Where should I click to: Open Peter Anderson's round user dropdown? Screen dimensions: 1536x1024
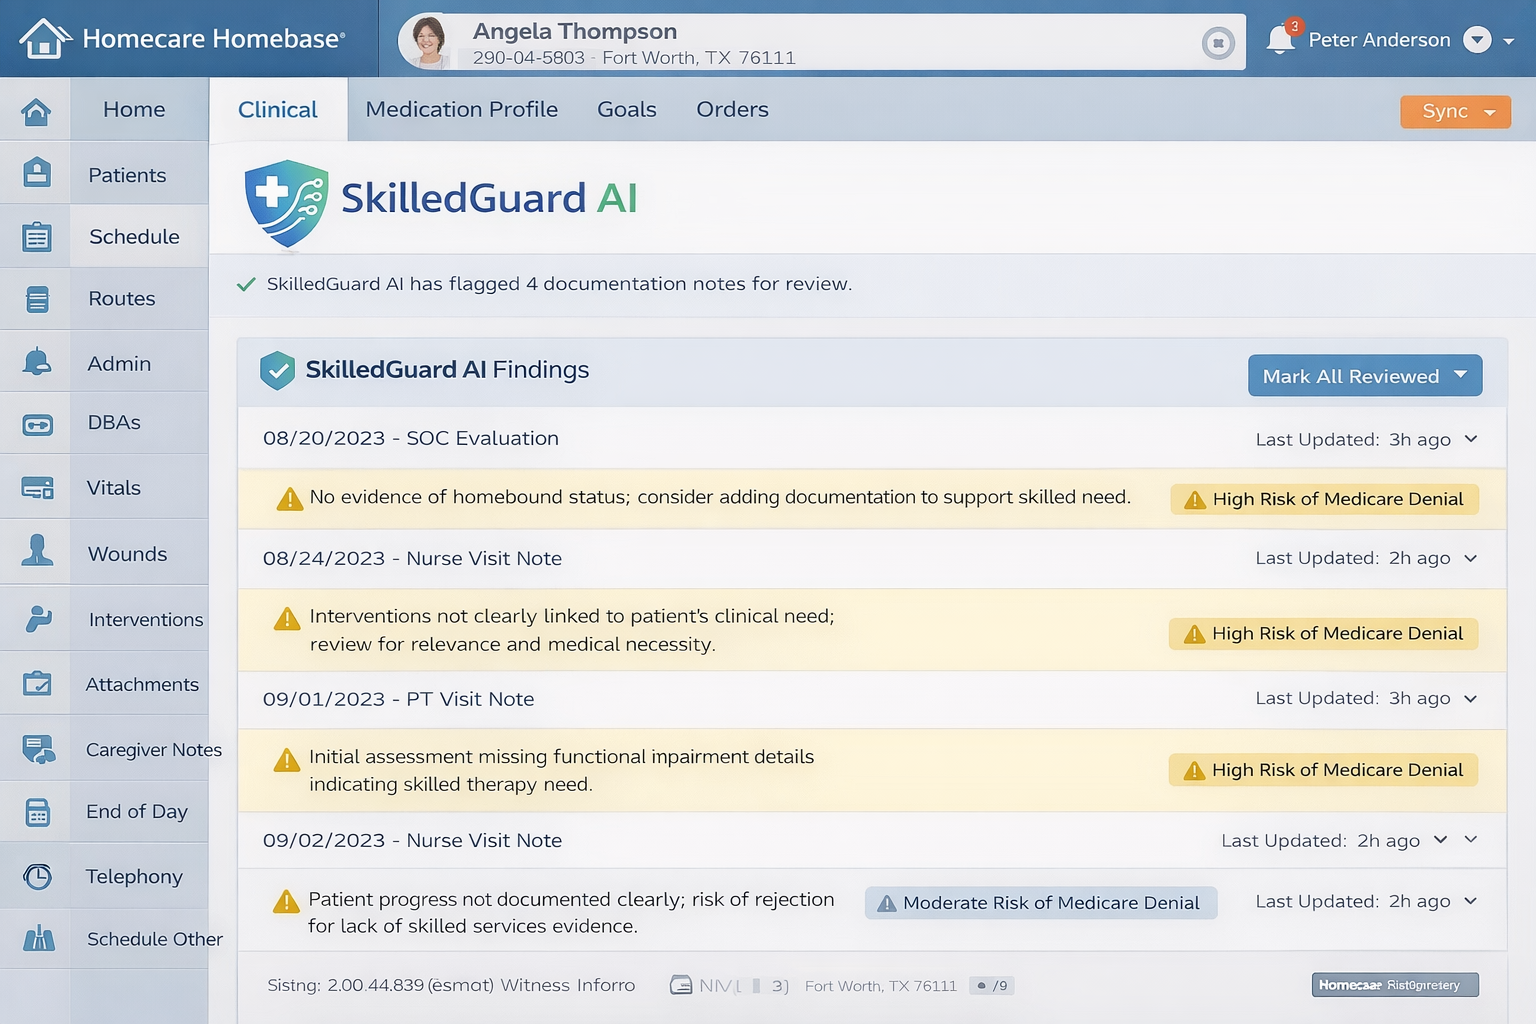click(1477, 39)
